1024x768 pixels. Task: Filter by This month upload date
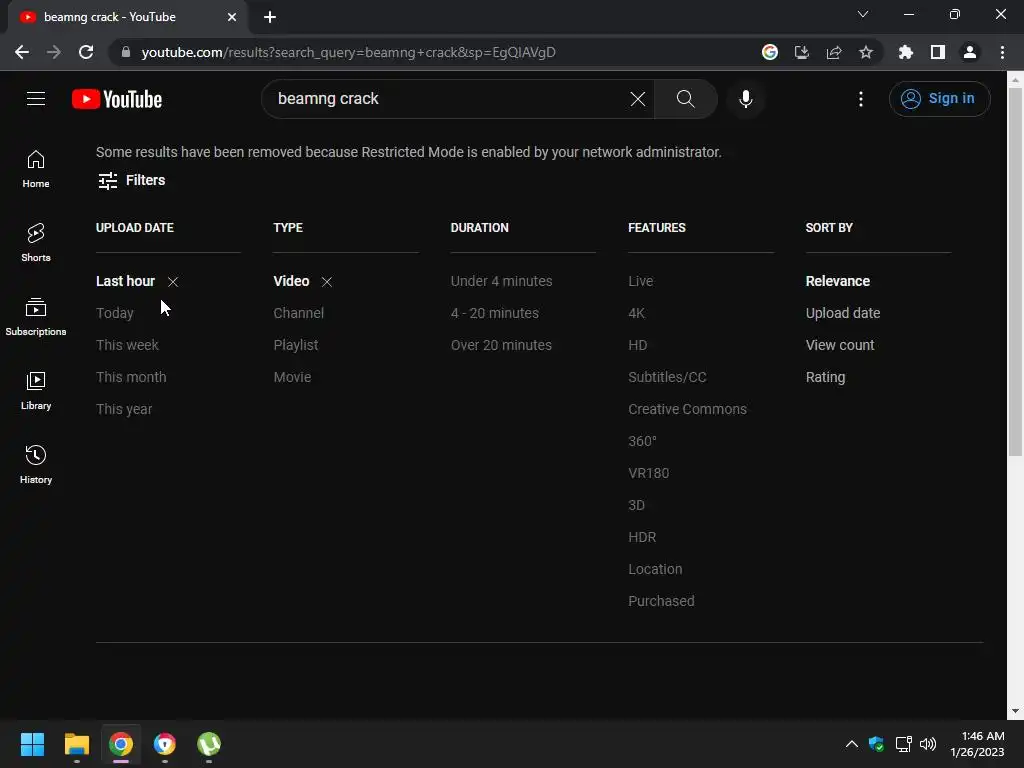point(131,377)
